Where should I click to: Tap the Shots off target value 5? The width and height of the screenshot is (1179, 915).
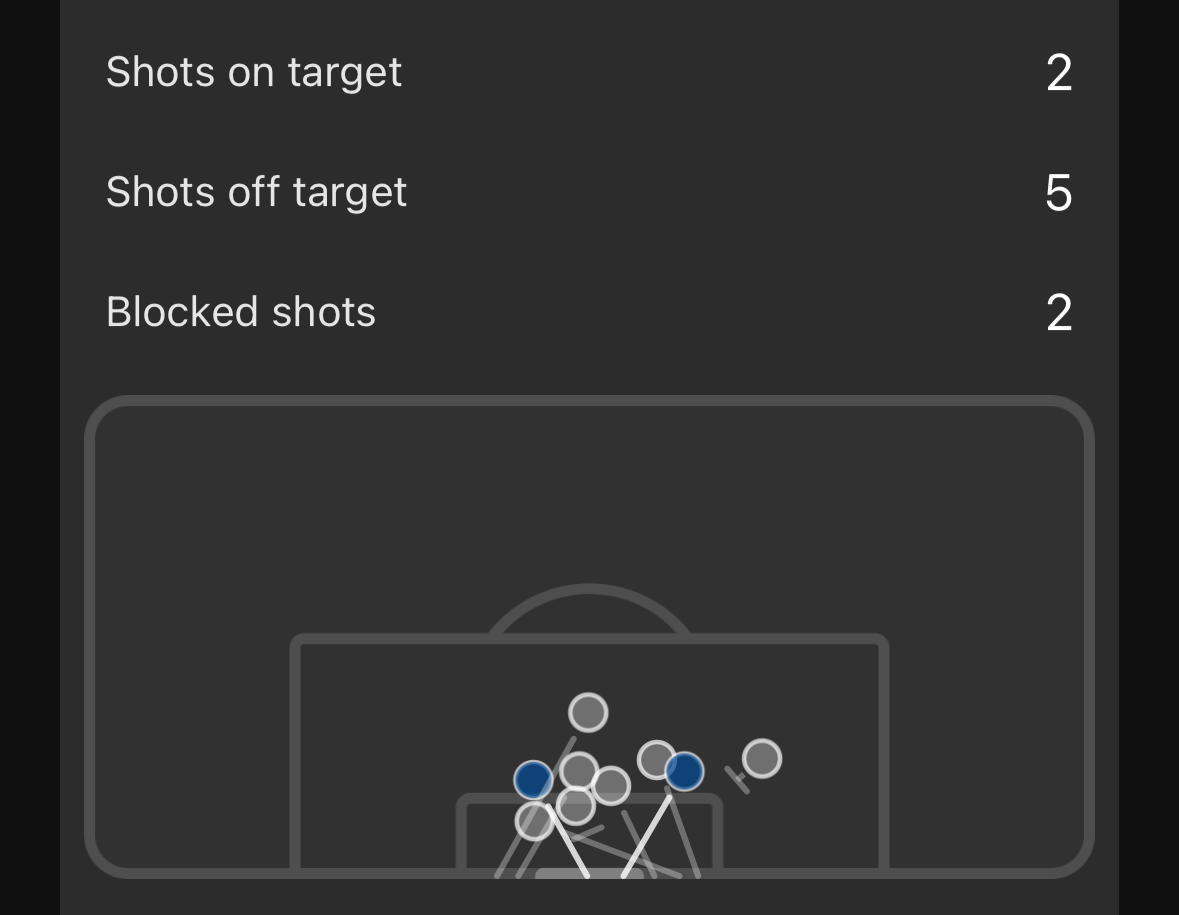pyautogui.click(x=1059, y=193)
